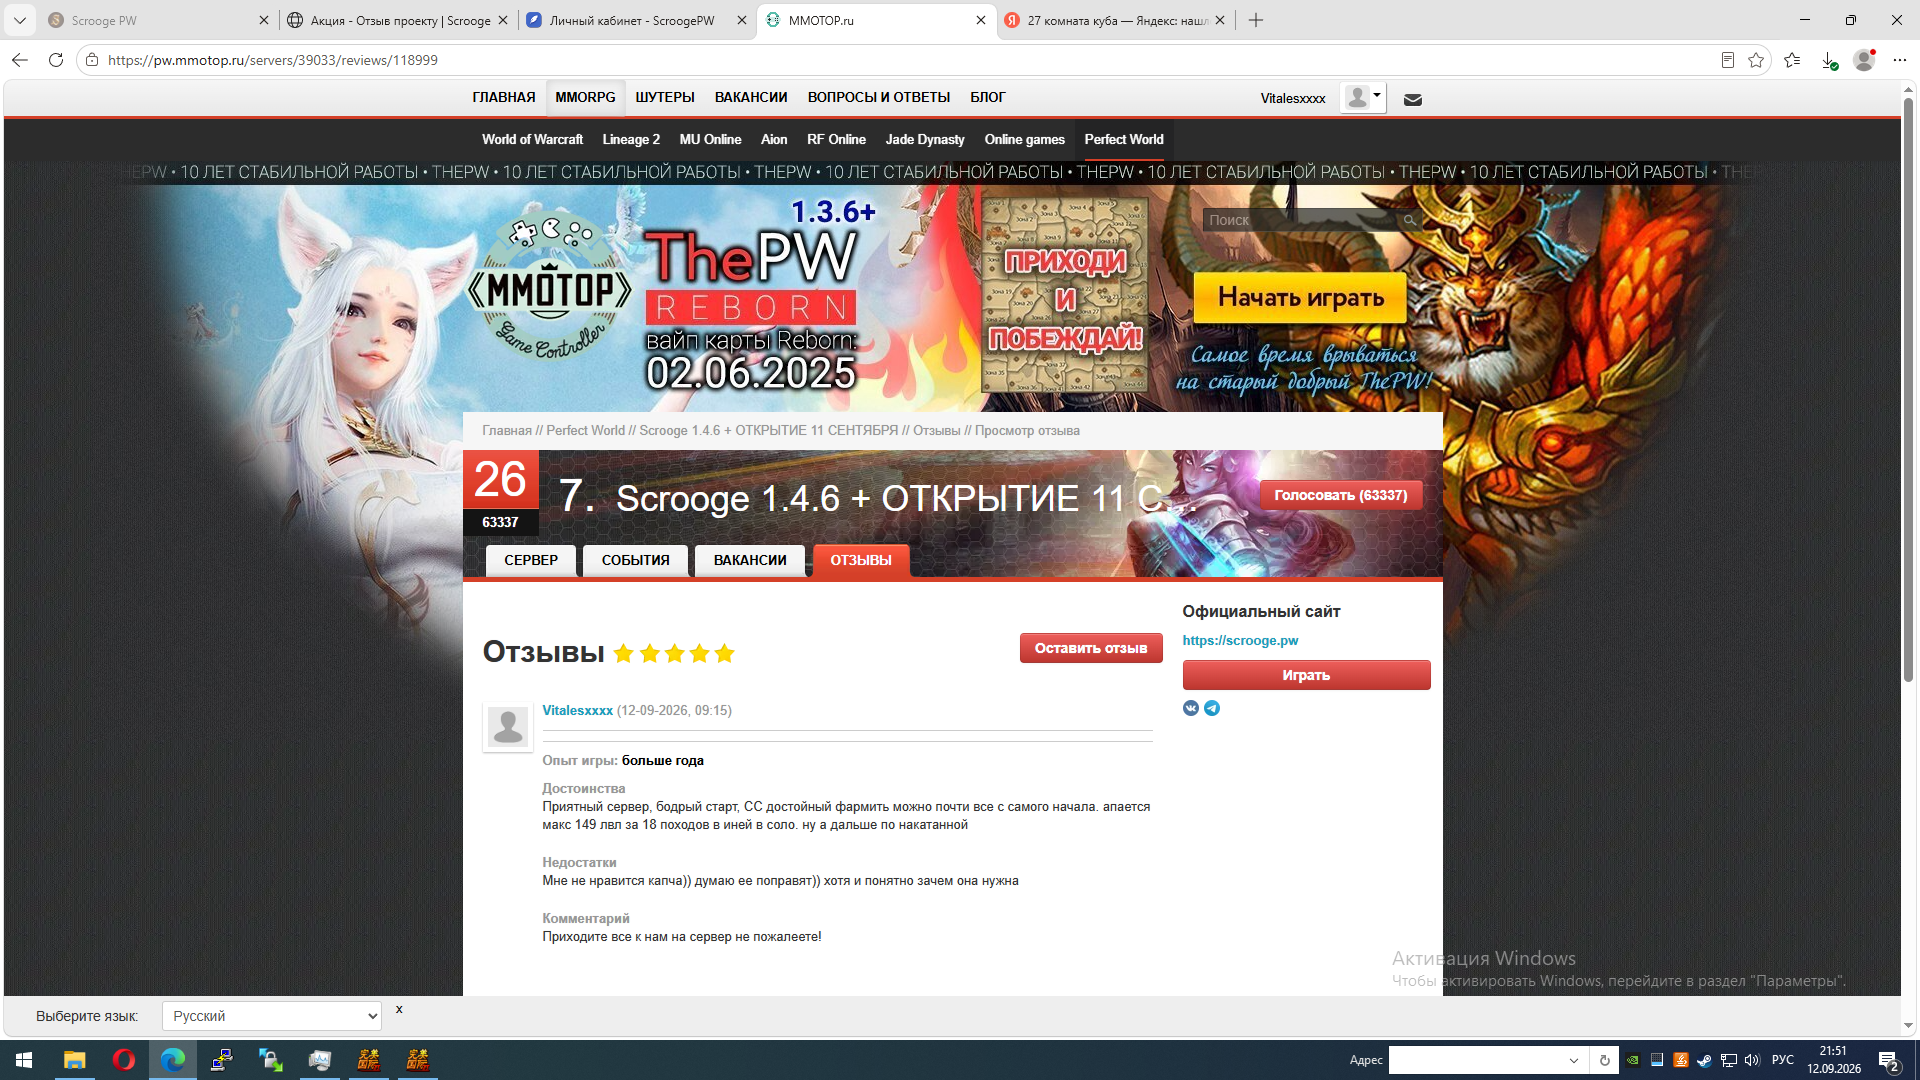Open browser profile avatar icon
Image resolution: width=1920 pixels, height=1080 pixels.
tap(1864, 60)
